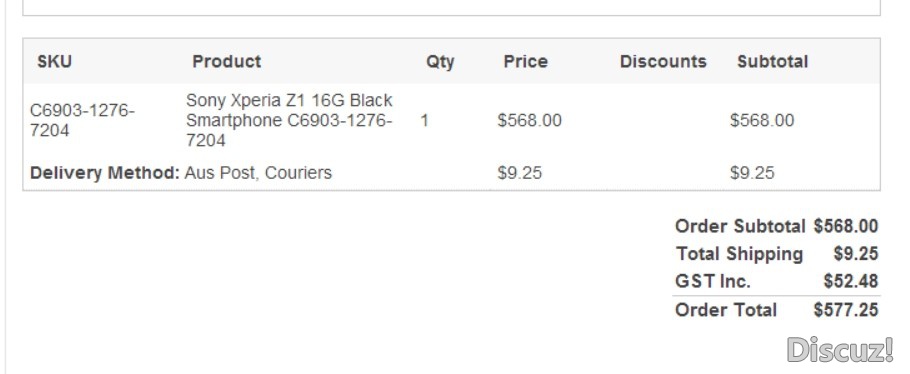Click the GST Inc. $52.48 amount
This screenshot has height=374, width=910.
(851, 282)
